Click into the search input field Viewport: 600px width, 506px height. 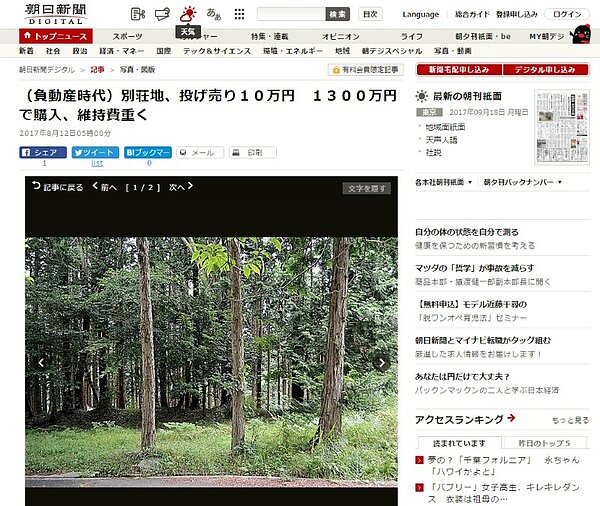tap(291, 14)
